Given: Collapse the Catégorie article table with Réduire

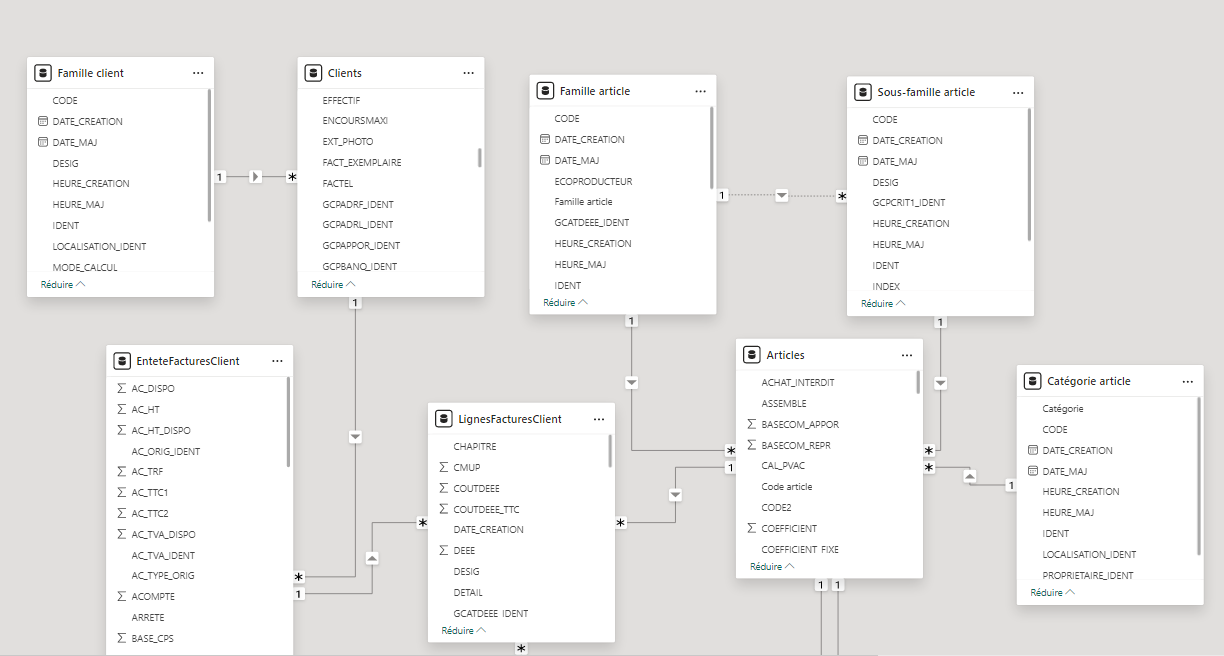Looking at the screenshot, I should click(1053, 592).
